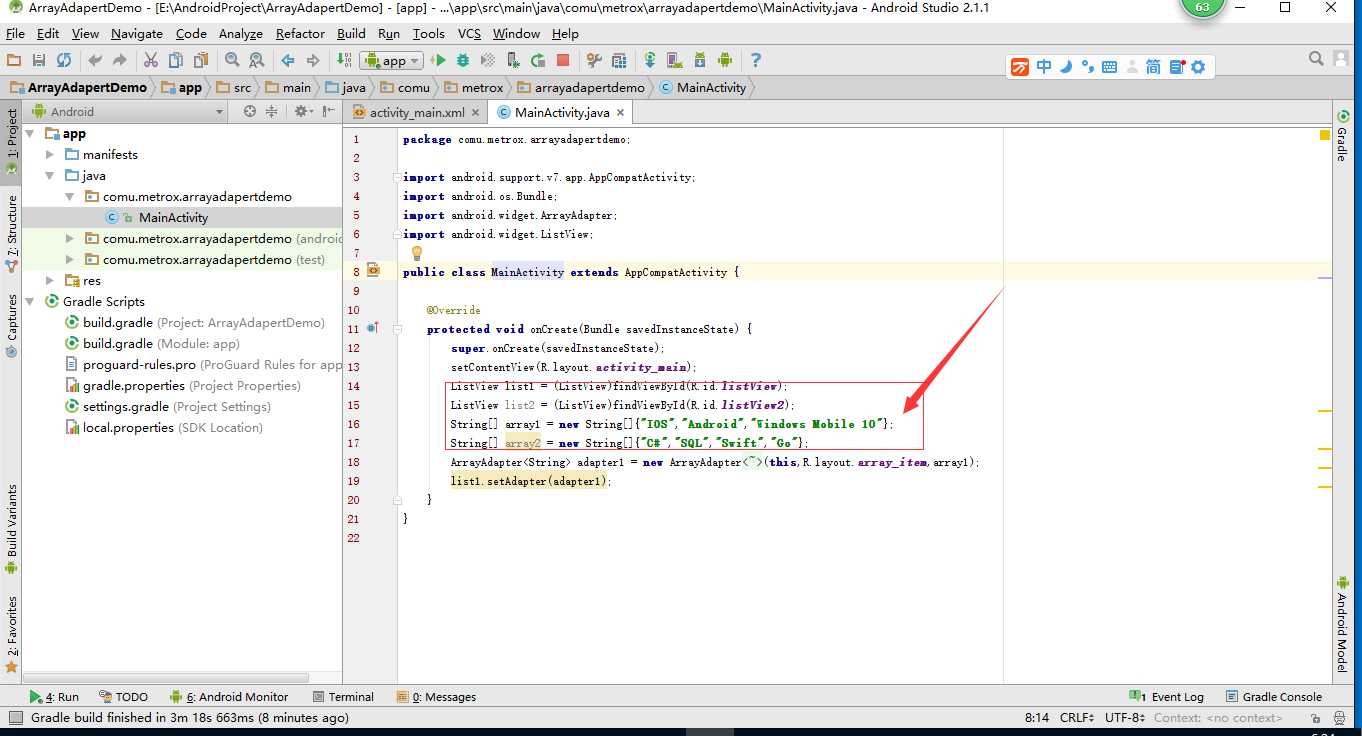Click the yellow analysis status square
This screenshot has width=1362, height=736.
click(1325, 134)
